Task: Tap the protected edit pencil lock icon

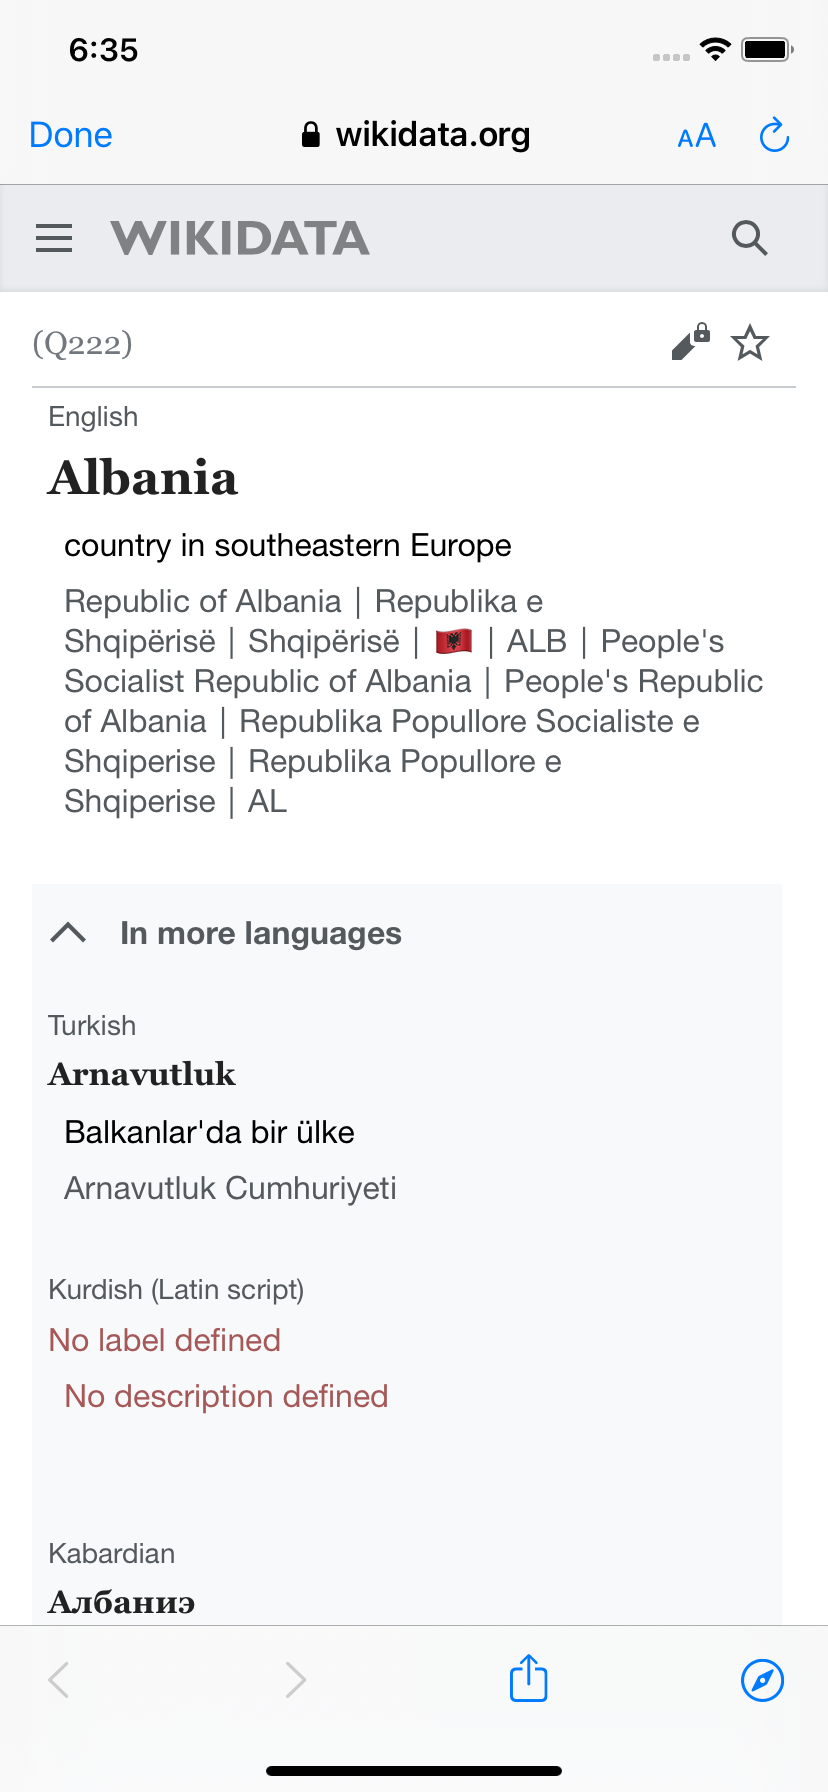Action: pyautogui.click(x=691, y=342)
